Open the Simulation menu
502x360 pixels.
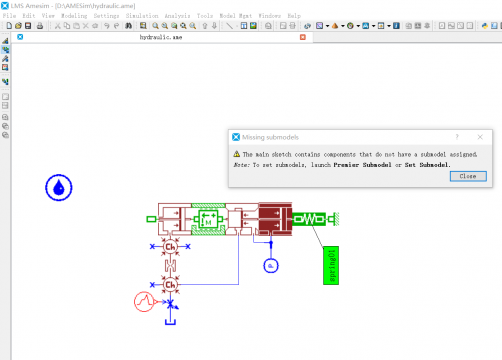point(142,16)
